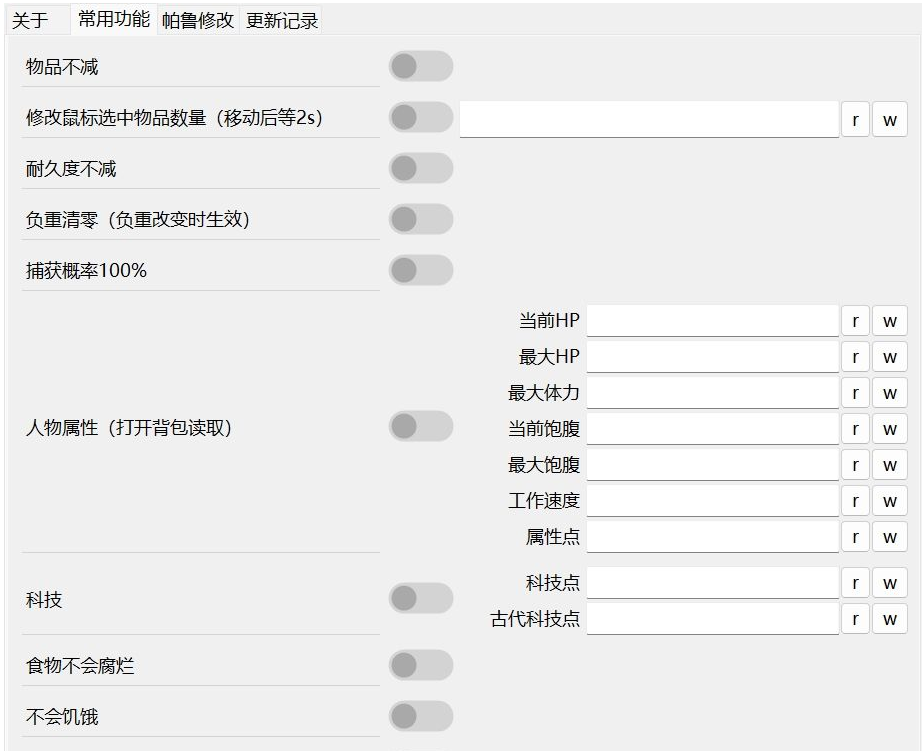Enable 修改鼠标选中物品数量 toggle

coord(420,118)
